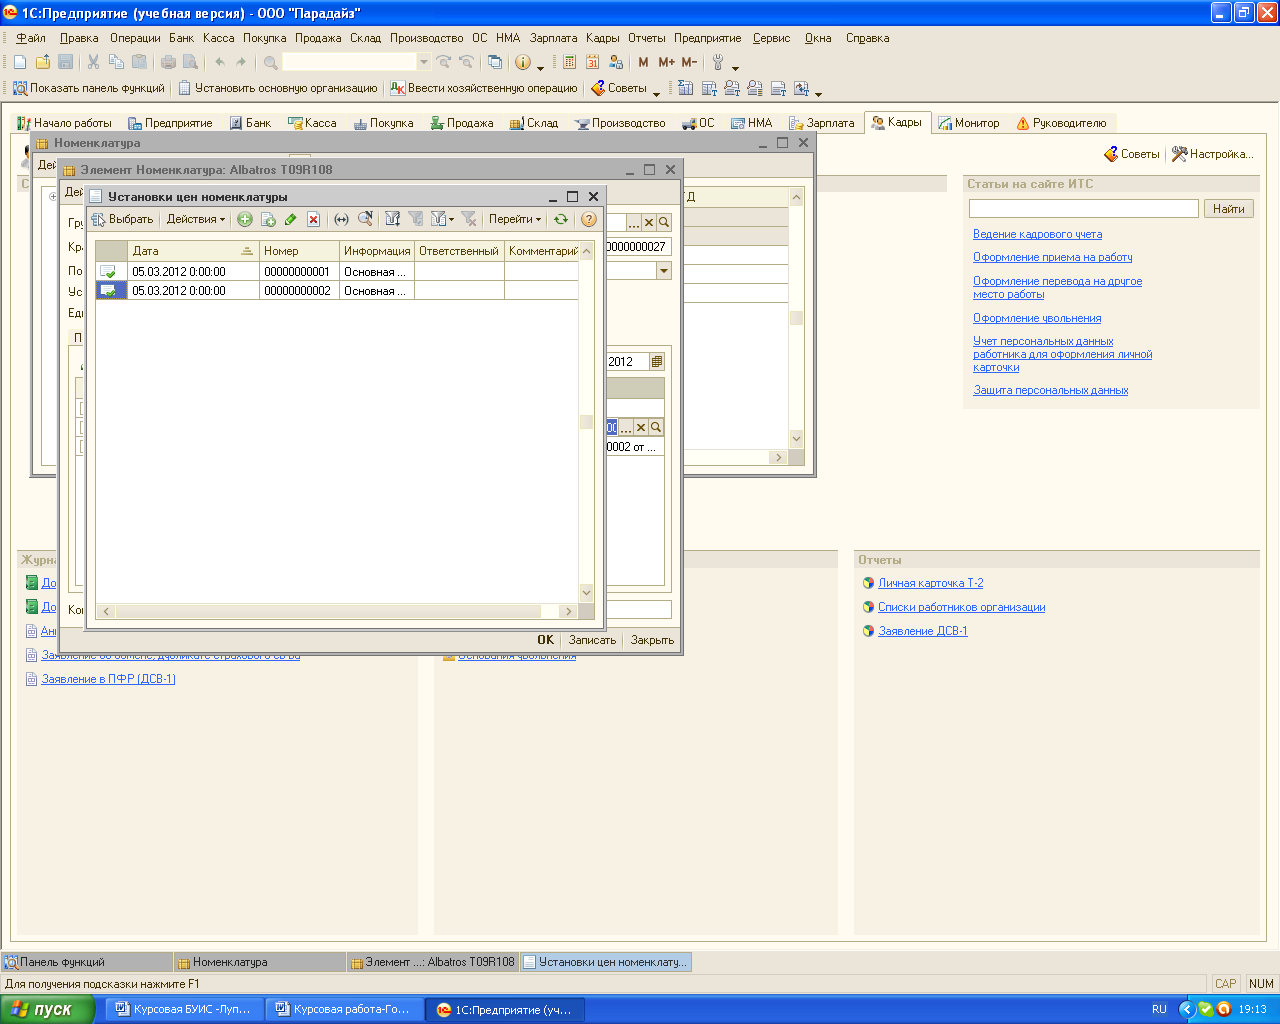This screenshot has width=1280, height=1024.
Task: Open the calculator icon in main toolbar
Action: pos(569,62)
